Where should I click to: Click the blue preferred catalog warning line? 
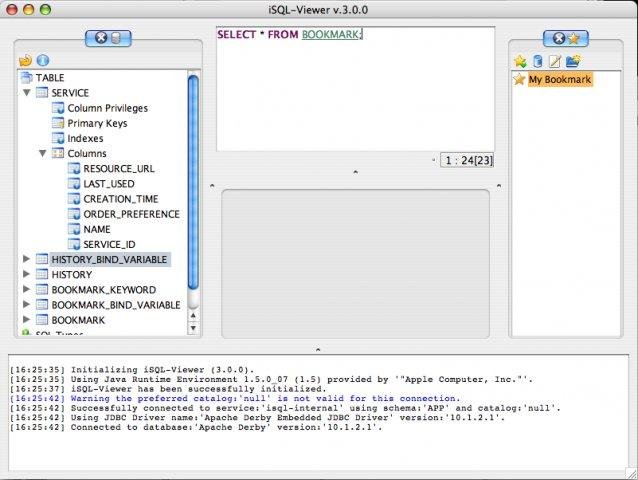[235, 398]
